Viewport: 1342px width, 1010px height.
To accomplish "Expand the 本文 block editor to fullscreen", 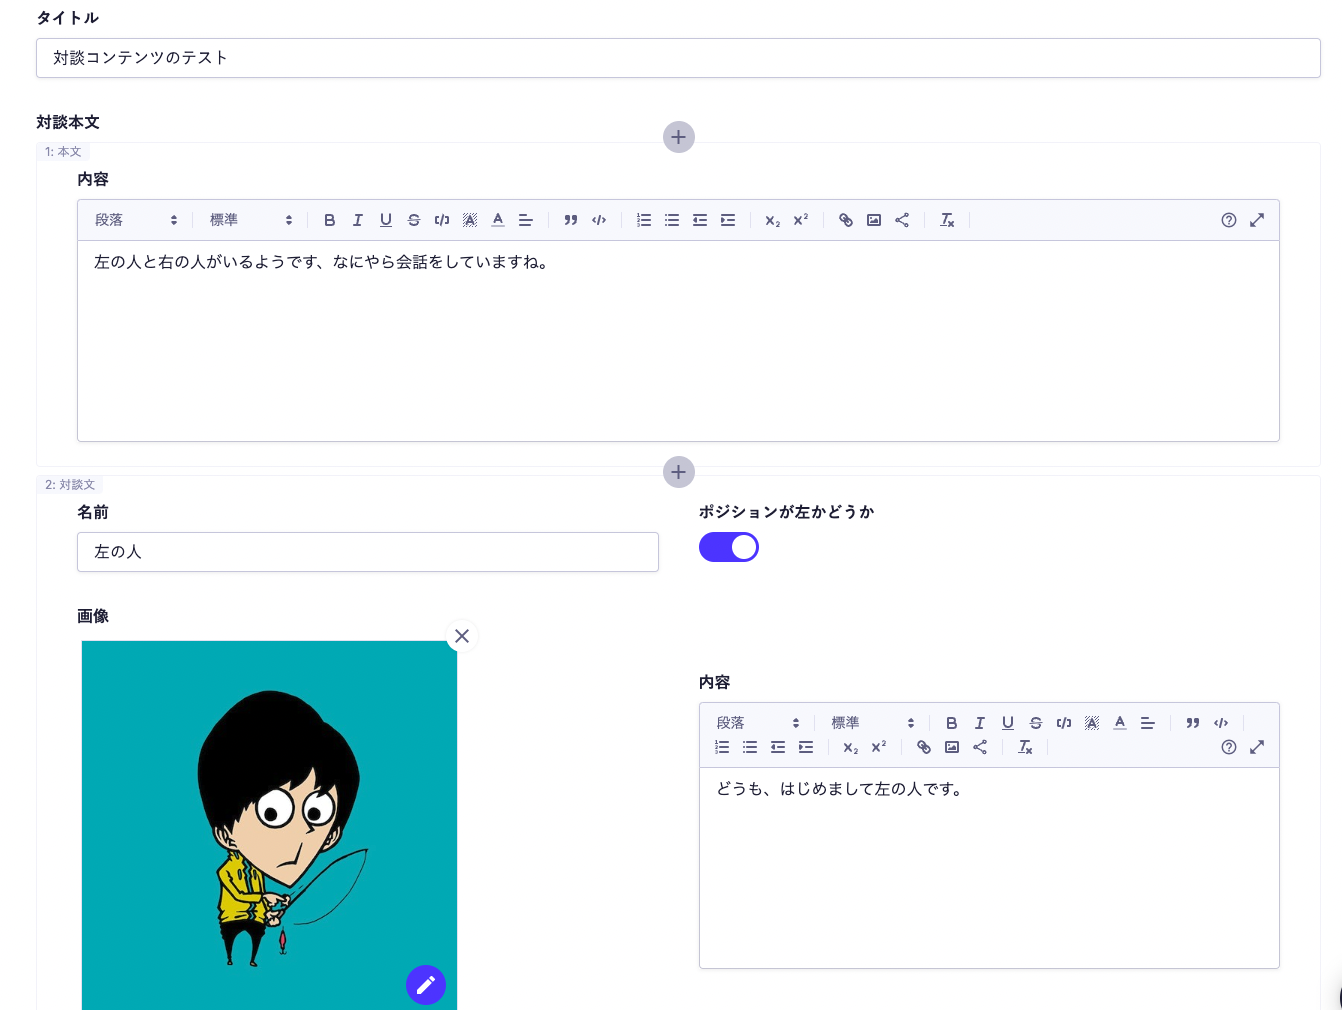I will [1257, 220].
